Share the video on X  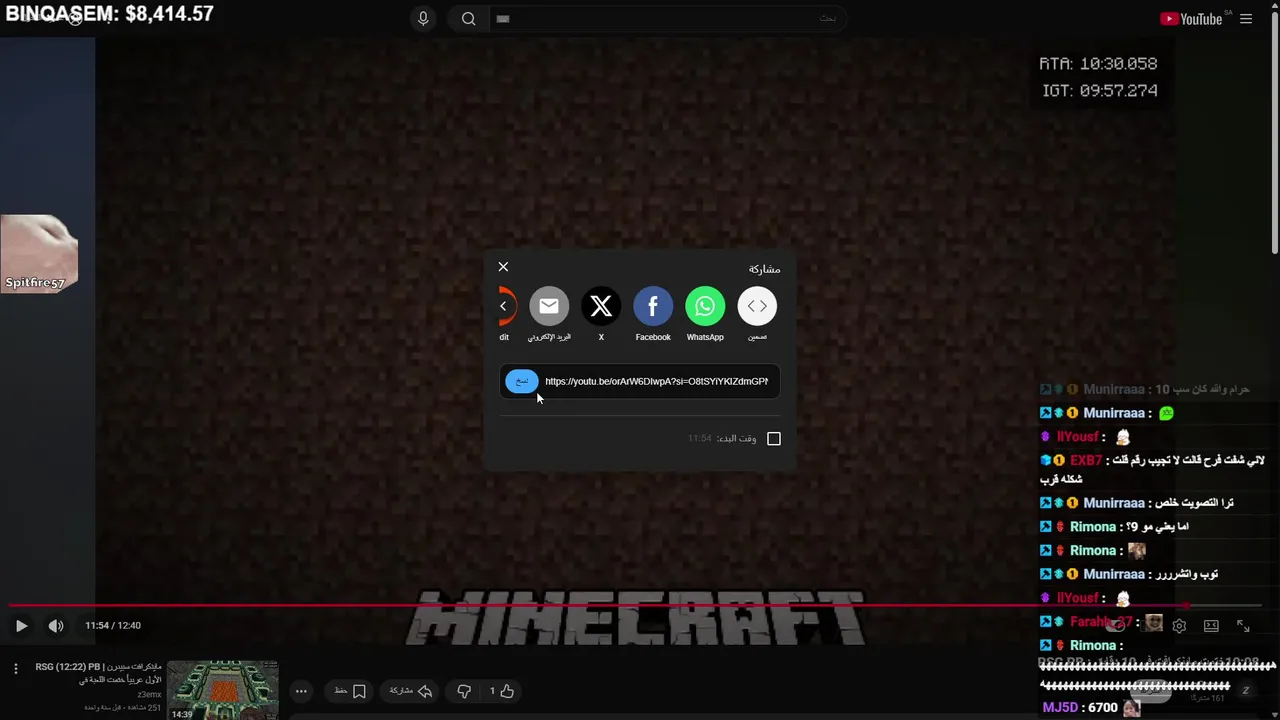point(601,306)
